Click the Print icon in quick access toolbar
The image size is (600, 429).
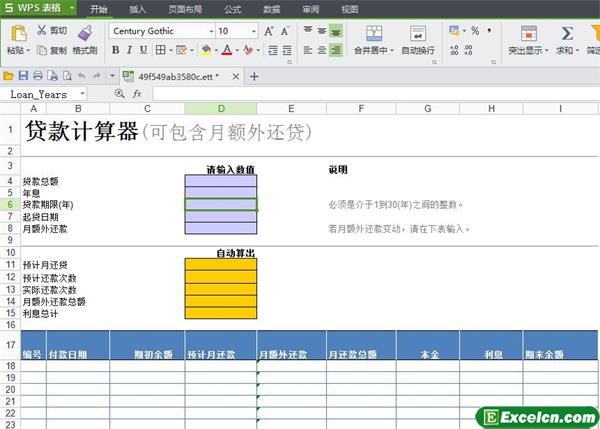pyautogui.click(x=38, y=76)
